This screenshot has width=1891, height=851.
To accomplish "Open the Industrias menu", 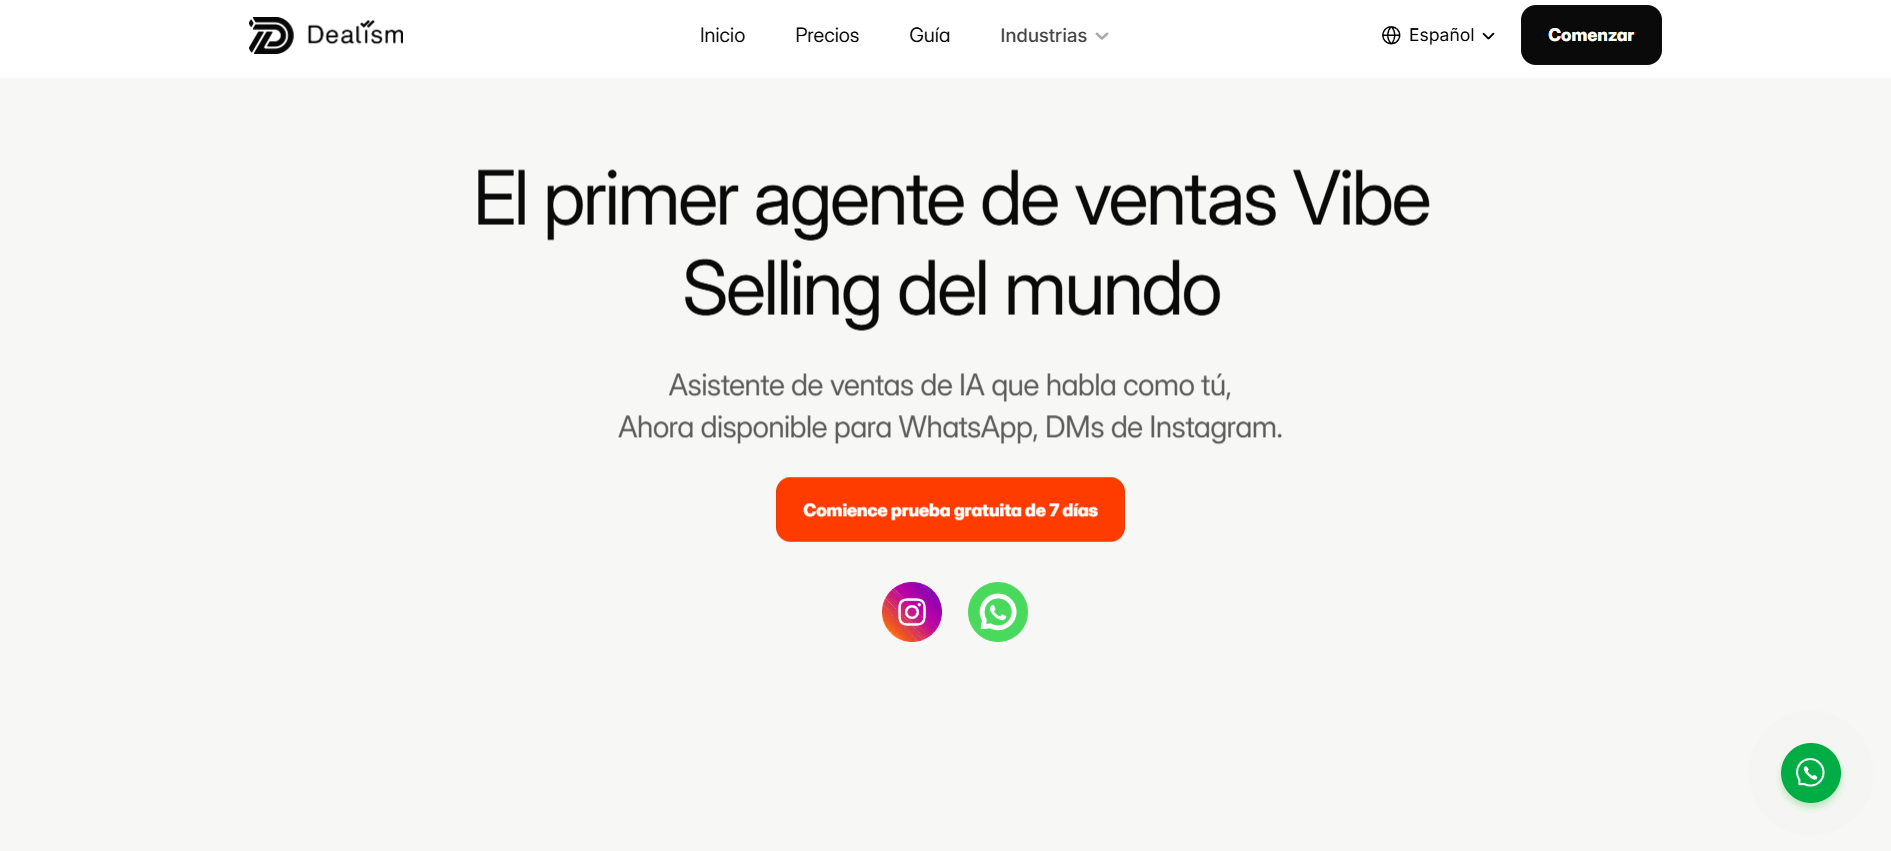I will [1054, 35].
